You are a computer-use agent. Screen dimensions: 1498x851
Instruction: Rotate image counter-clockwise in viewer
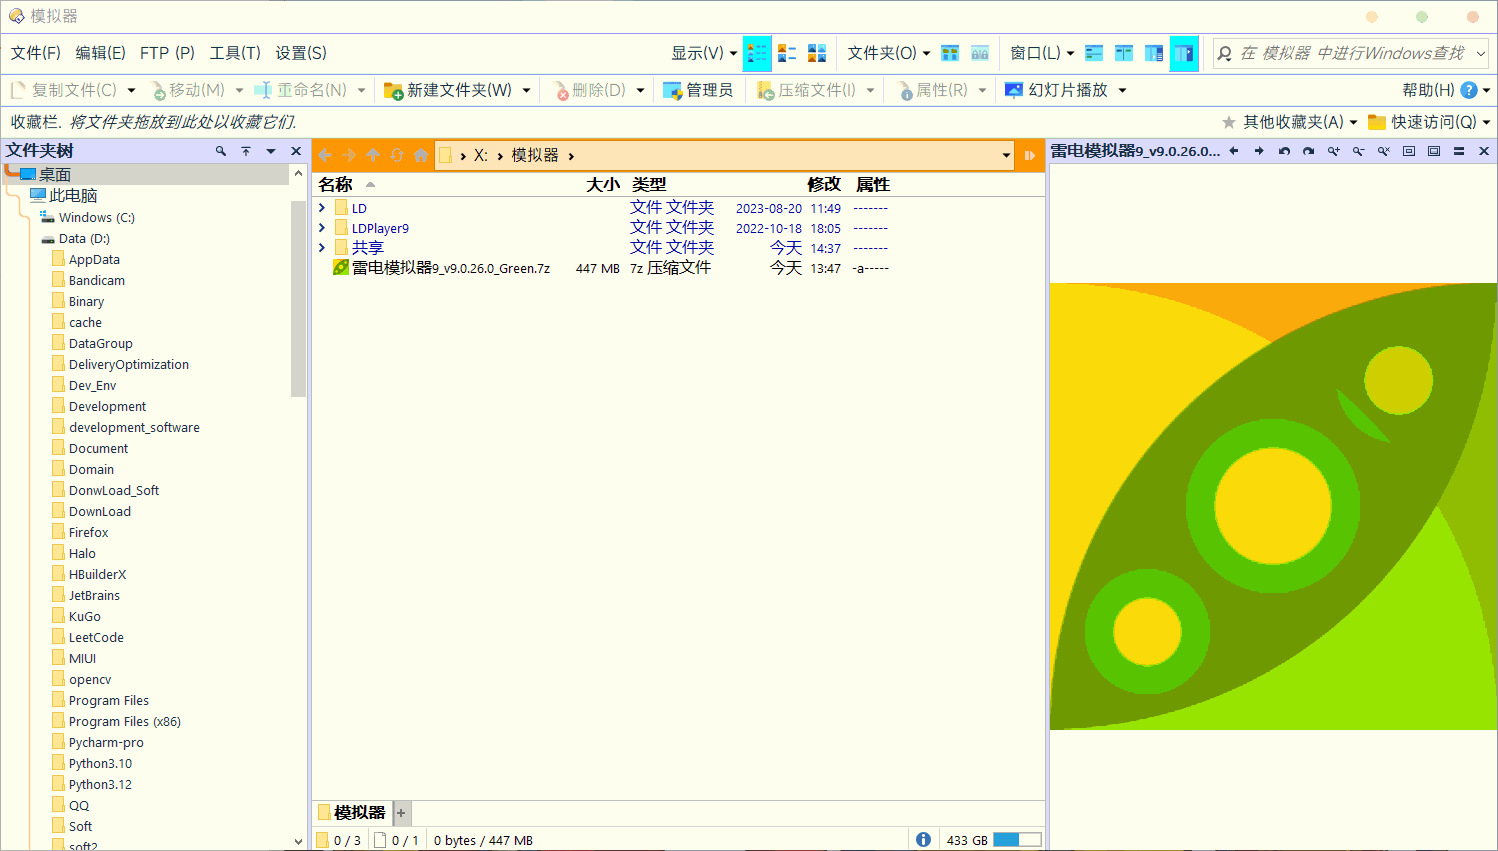1284,151
